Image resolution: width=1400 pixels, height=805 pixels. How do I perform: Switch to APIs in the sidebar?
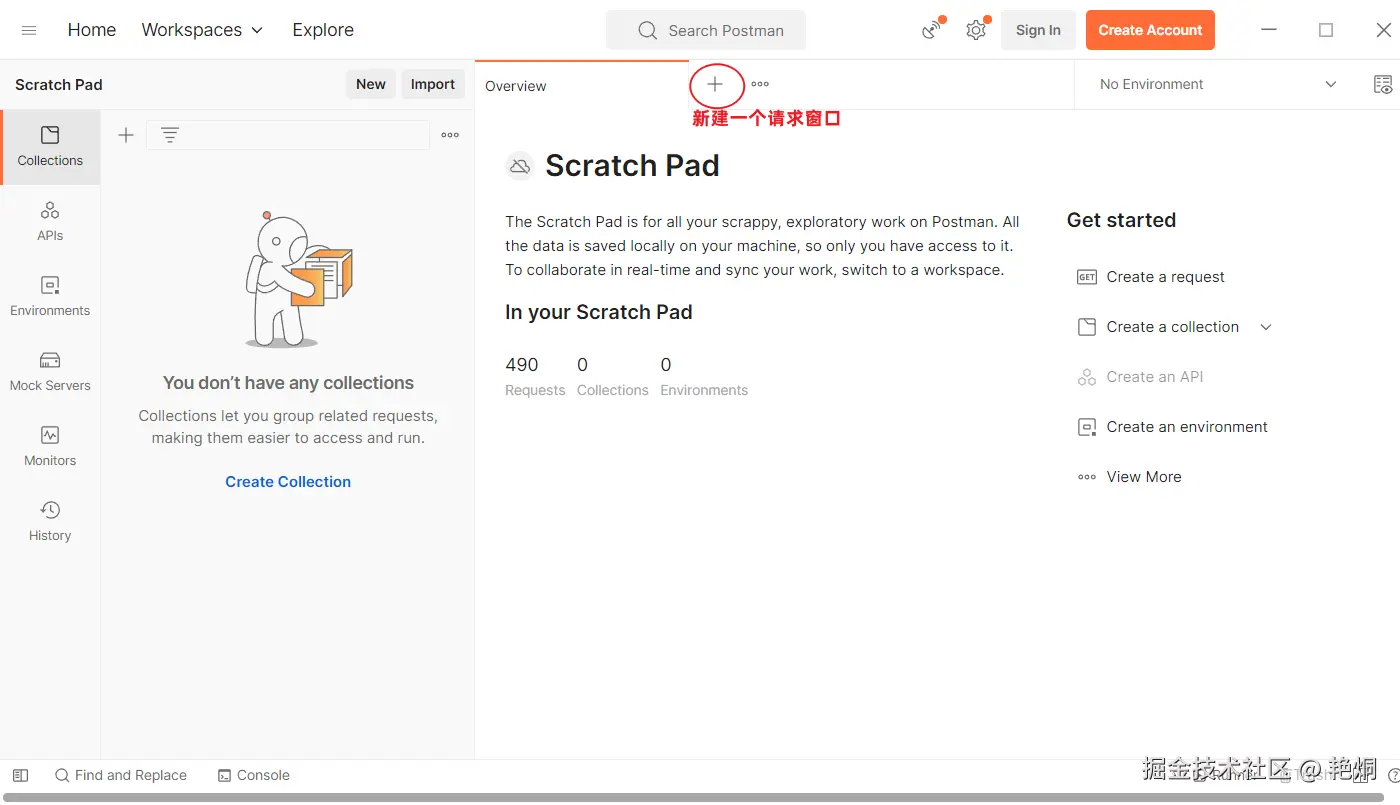50,222
